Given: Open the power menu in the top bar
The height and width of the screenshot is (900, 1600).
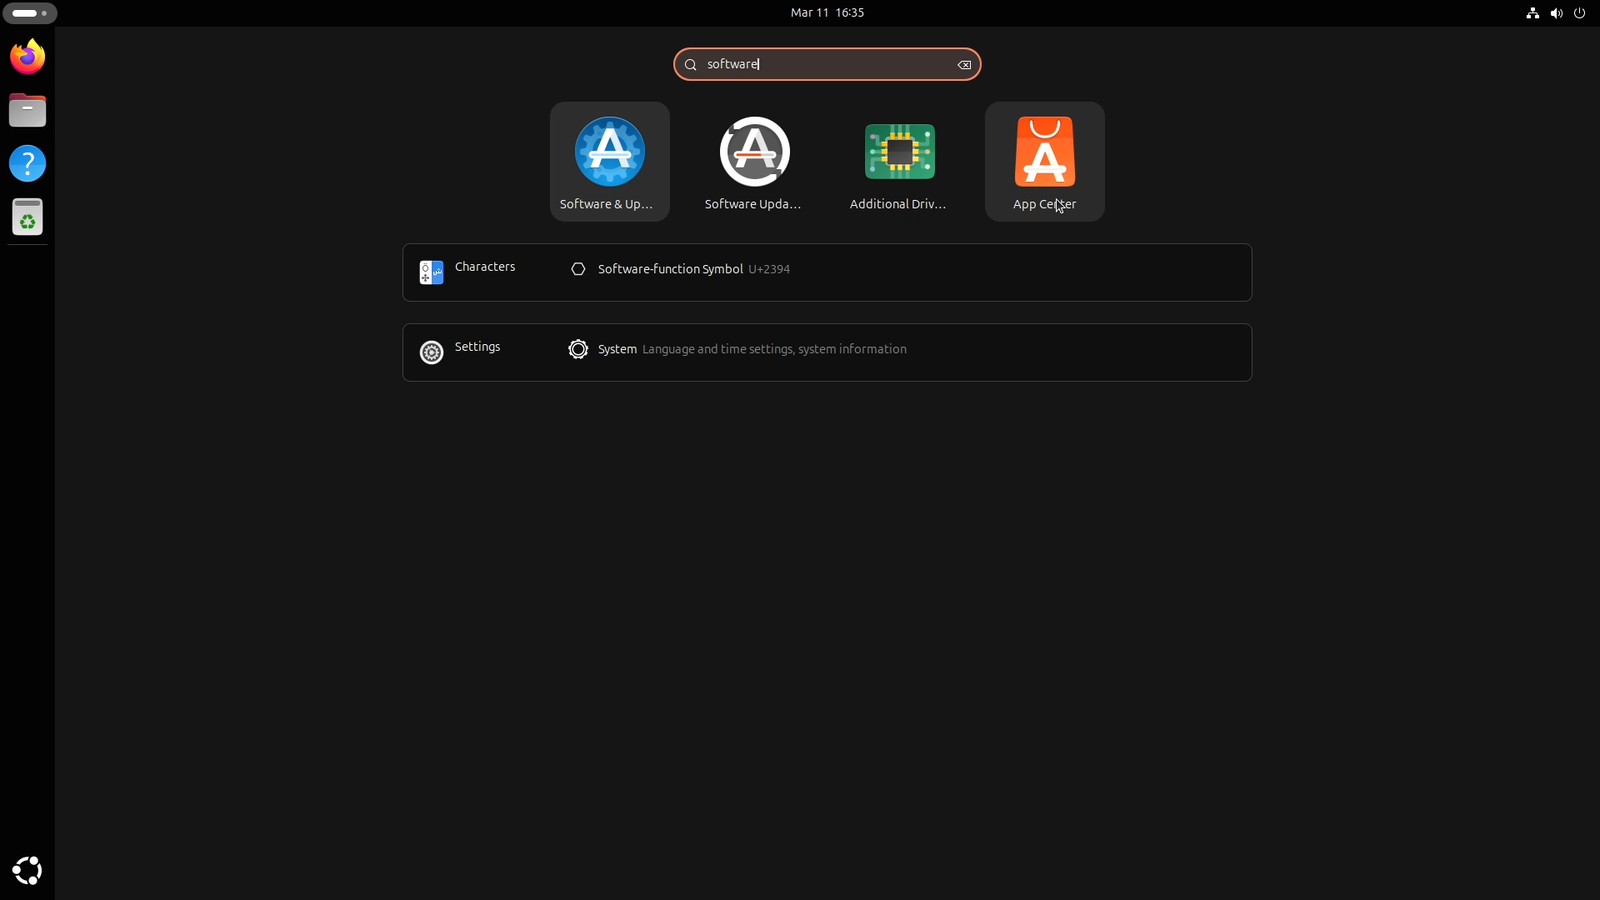Looking at the screenshot, I should pos(1579,13).
